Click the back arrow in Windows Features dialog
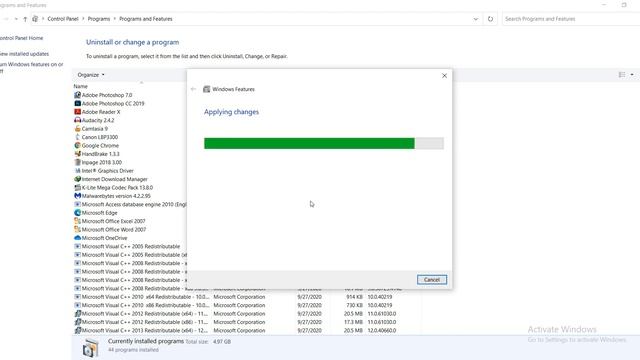640x360 pixels. [193, 89]
